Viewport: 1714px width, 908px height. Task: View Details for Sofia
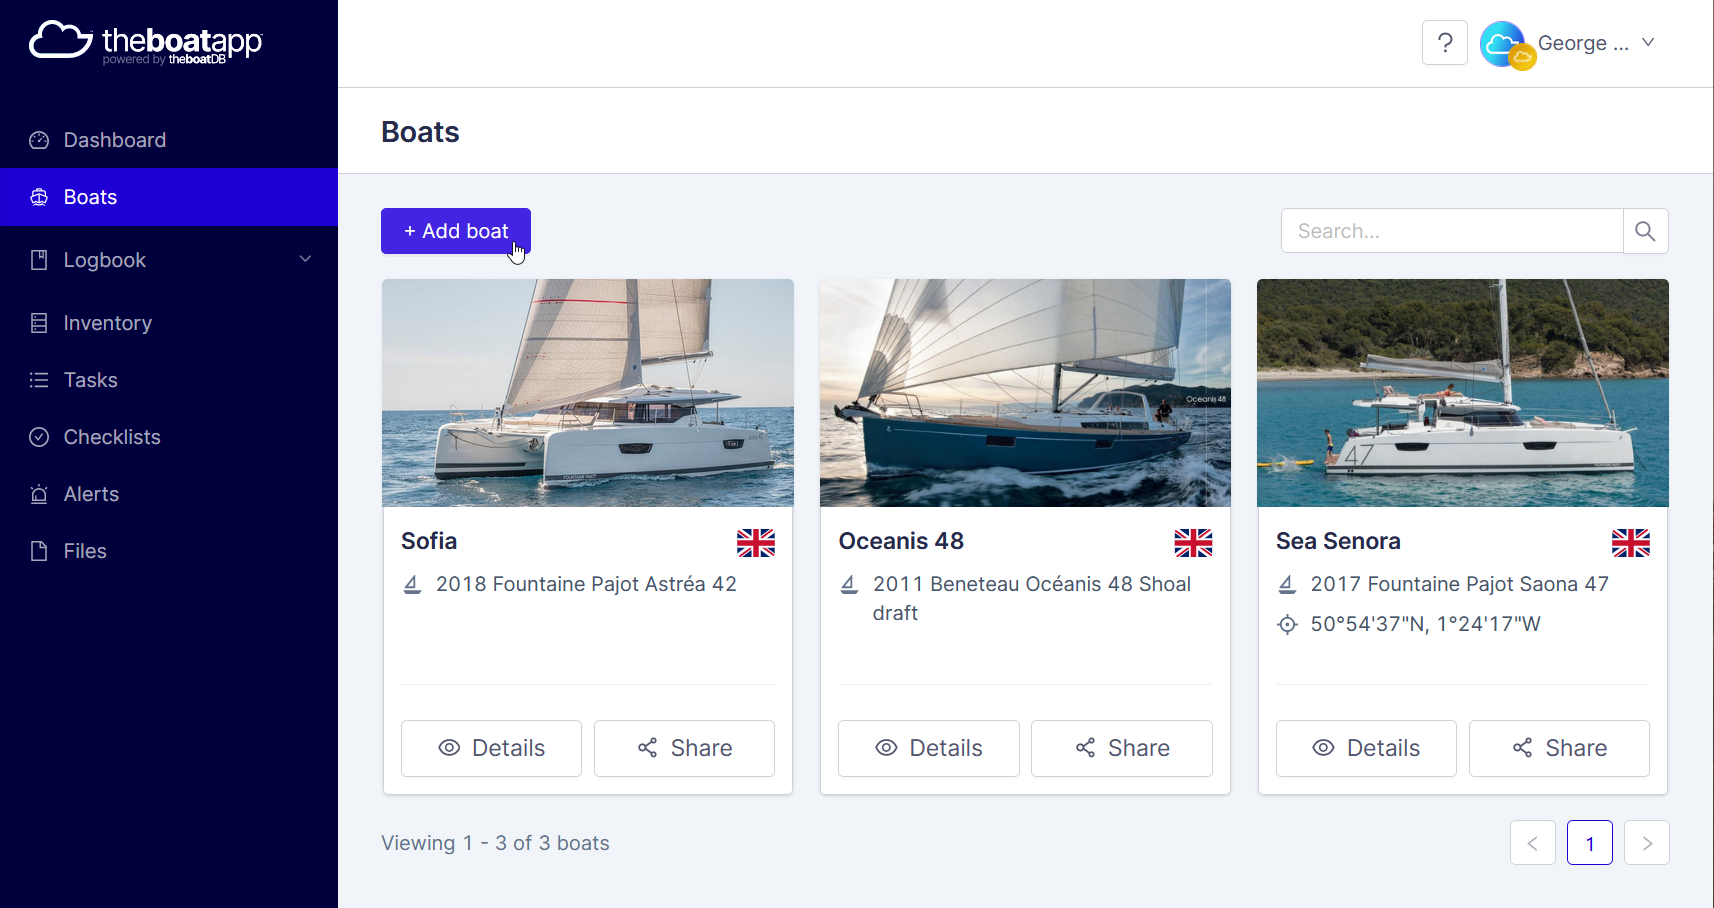coord(491,748)
